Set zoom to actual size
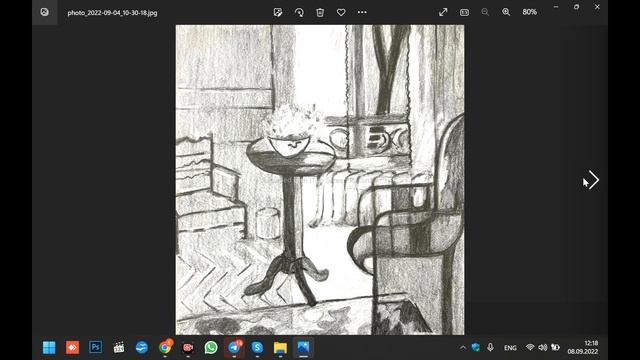 (x=464, y=12)
